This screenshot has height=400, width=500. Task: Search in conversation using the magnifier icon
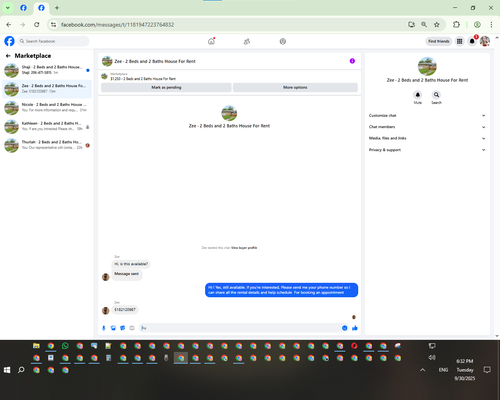(436, 95)
